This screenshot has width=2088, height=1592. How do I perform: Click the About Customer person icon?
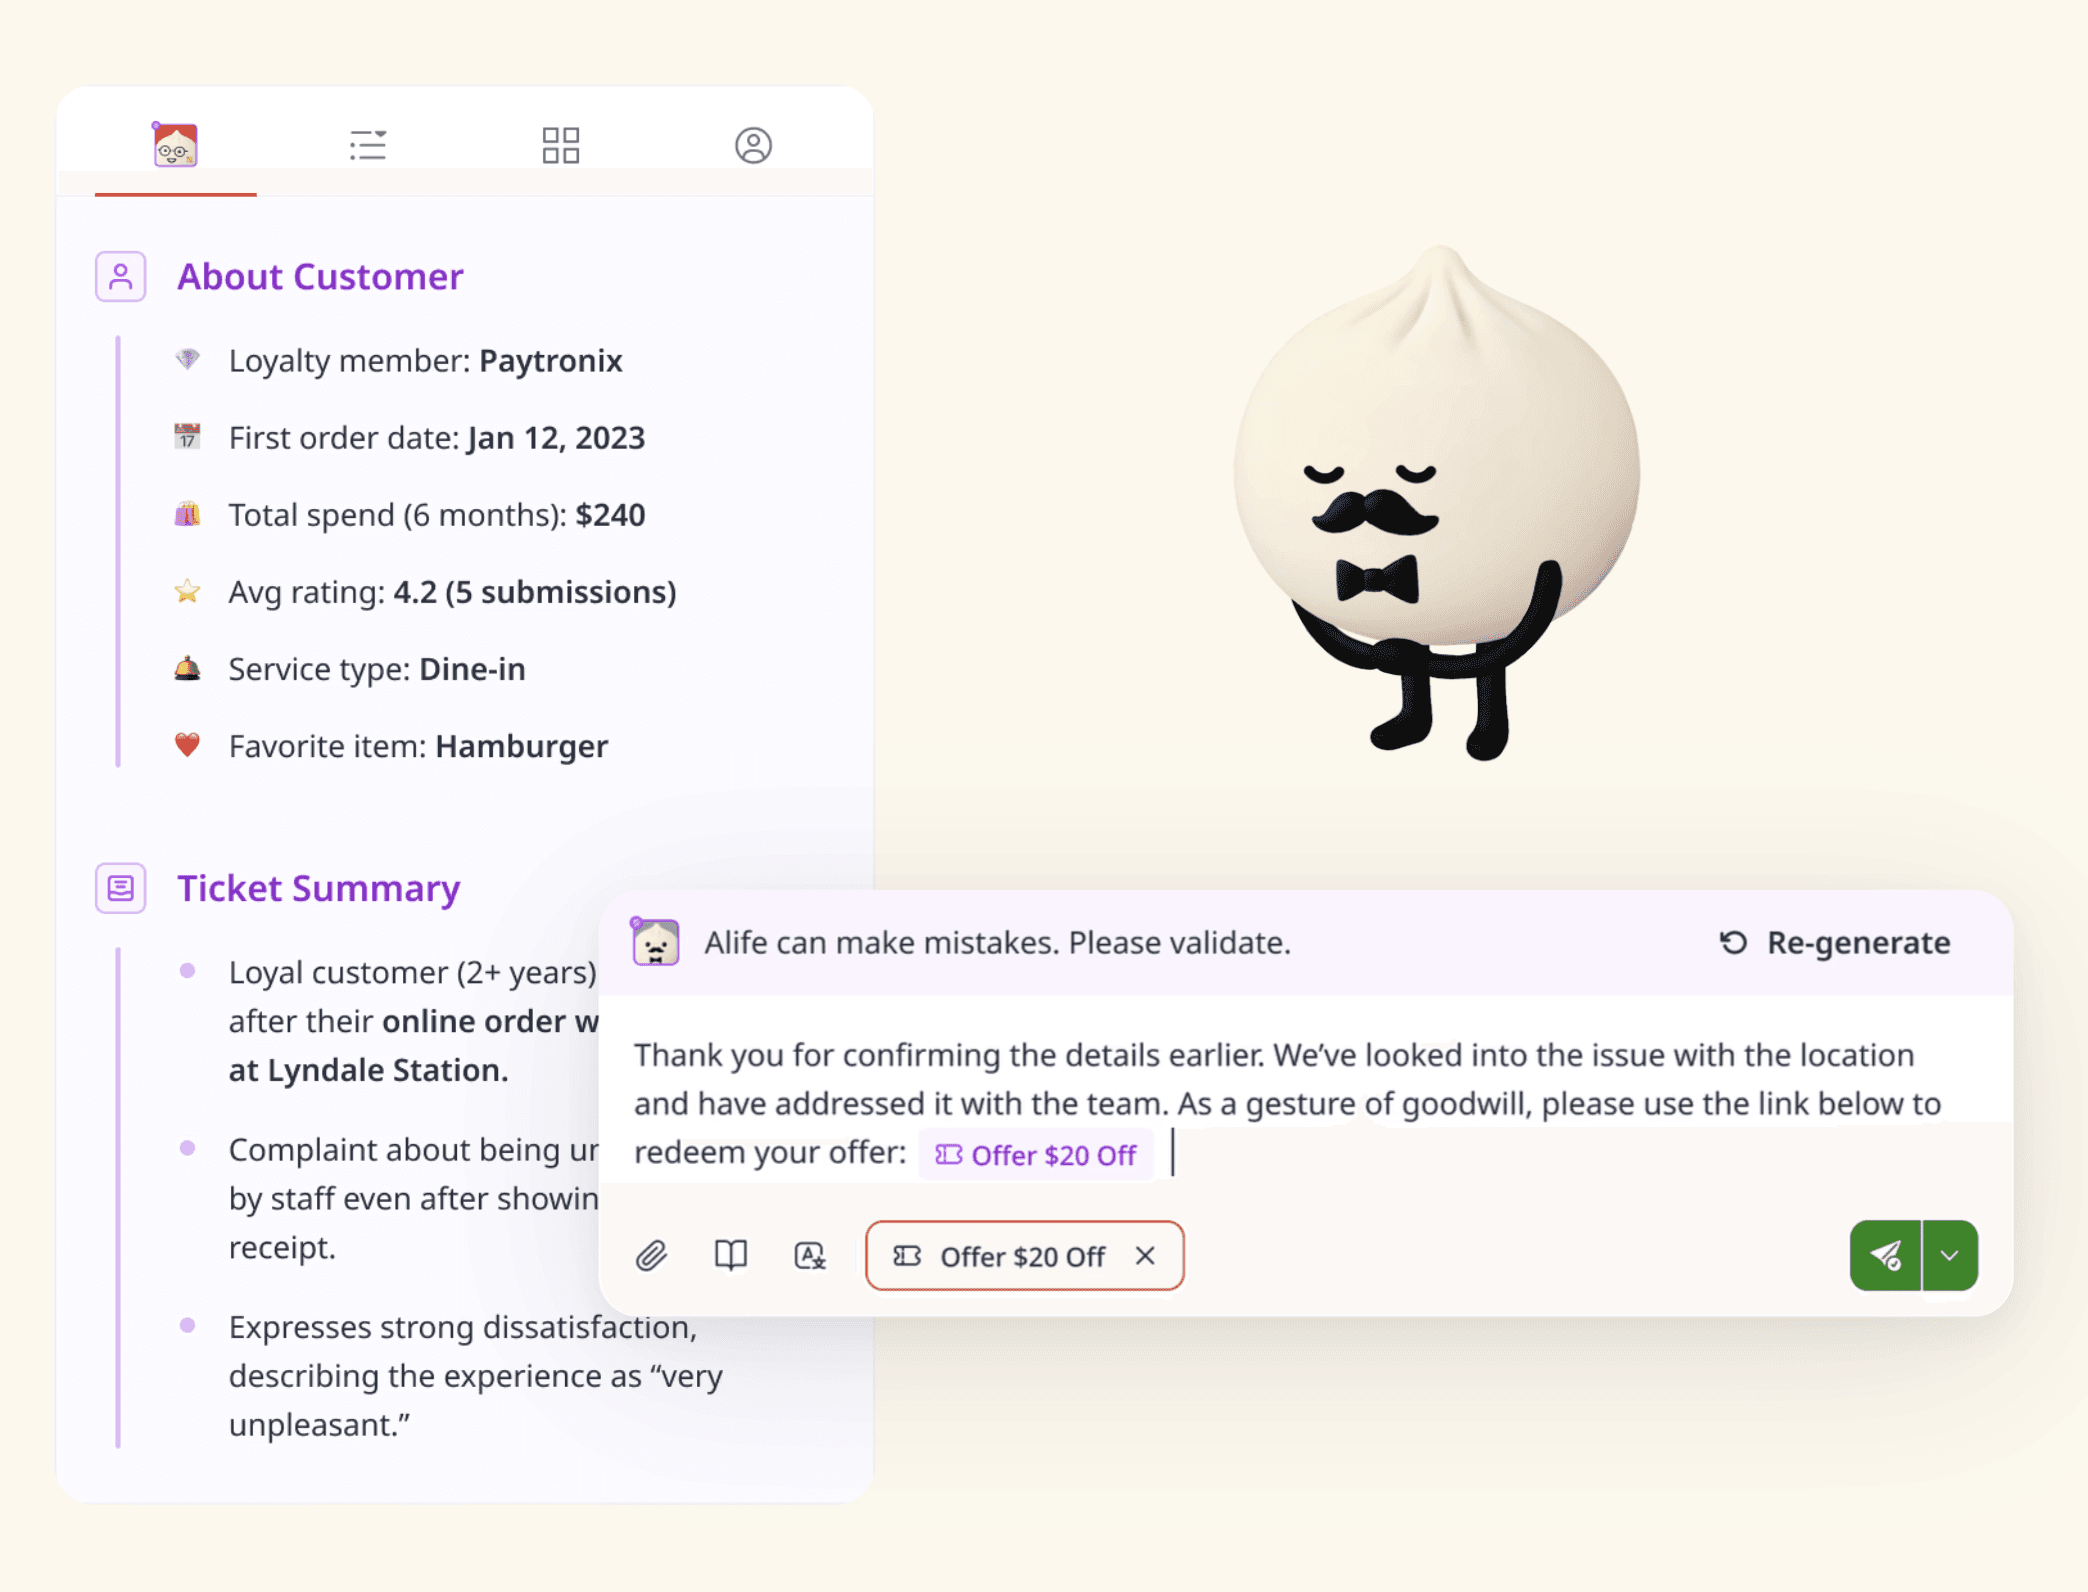pyautogui.click(x=120, y=276)
